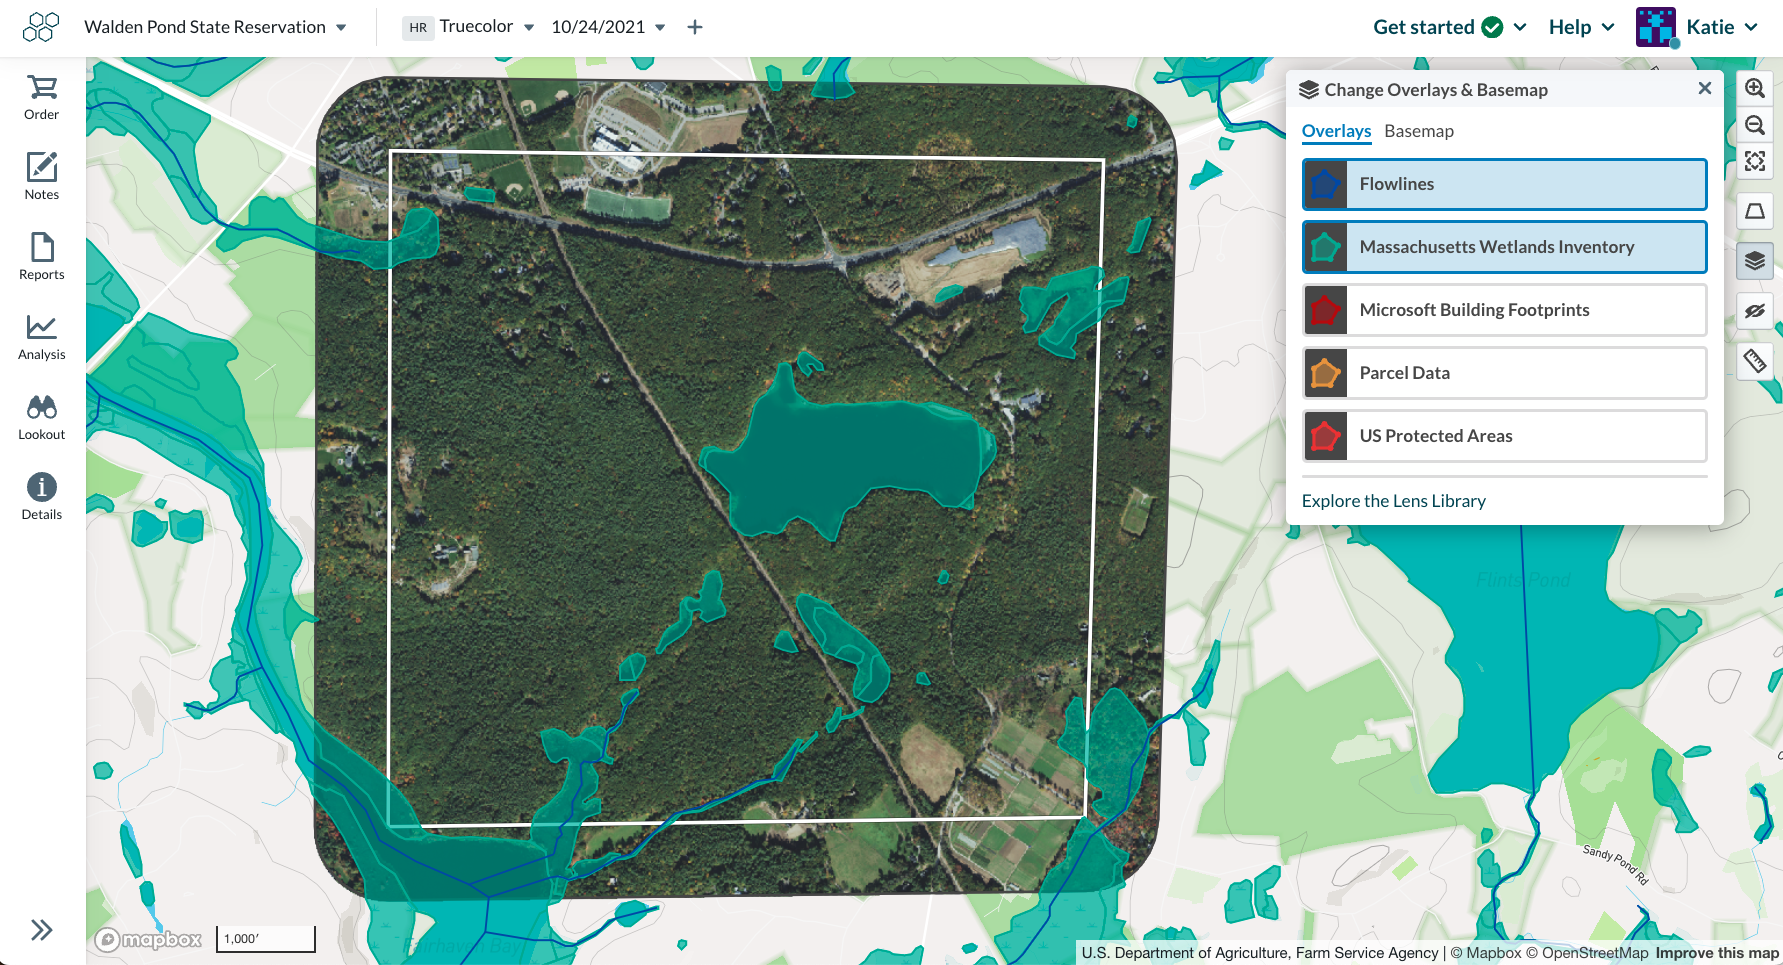Close the Change Overlays & Basemap panel
Viewport: 1783px width, 965px height.
coord(1705,89)
